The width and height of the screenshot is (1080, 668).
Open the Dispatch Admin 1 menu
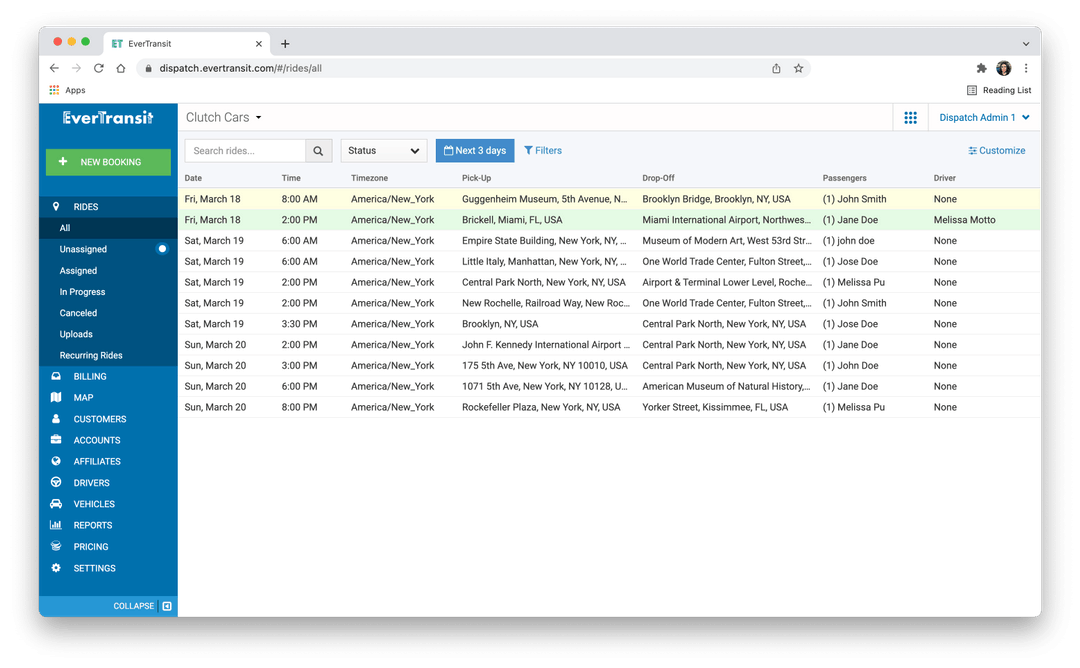983,117
